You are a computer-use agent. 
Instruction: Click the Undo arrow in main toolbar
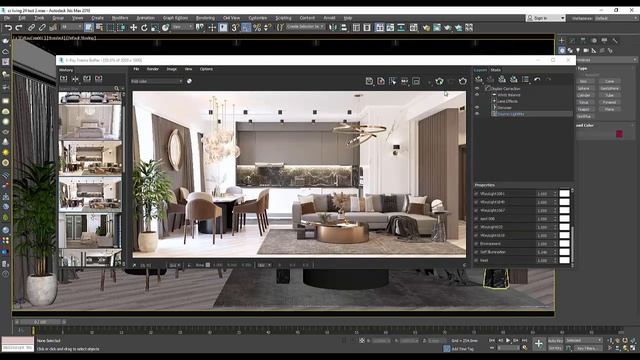(x=8, y=28)
